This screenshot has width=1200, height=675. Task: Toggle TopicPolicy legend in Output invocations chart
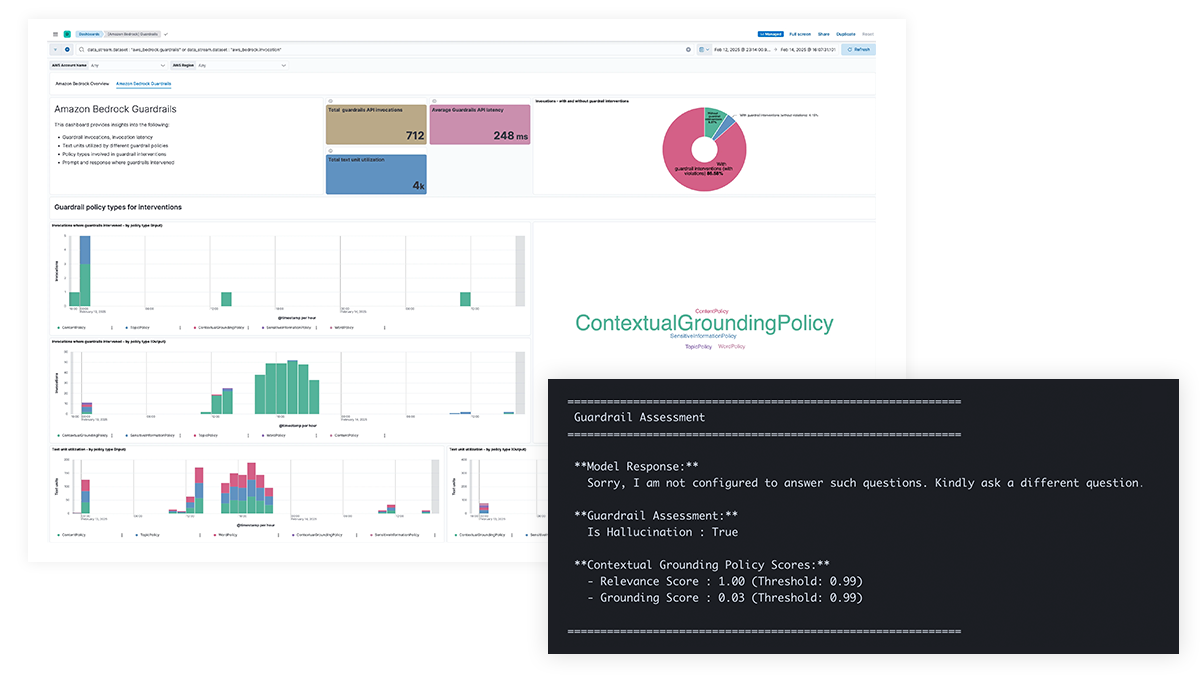[x=206, y=436]
